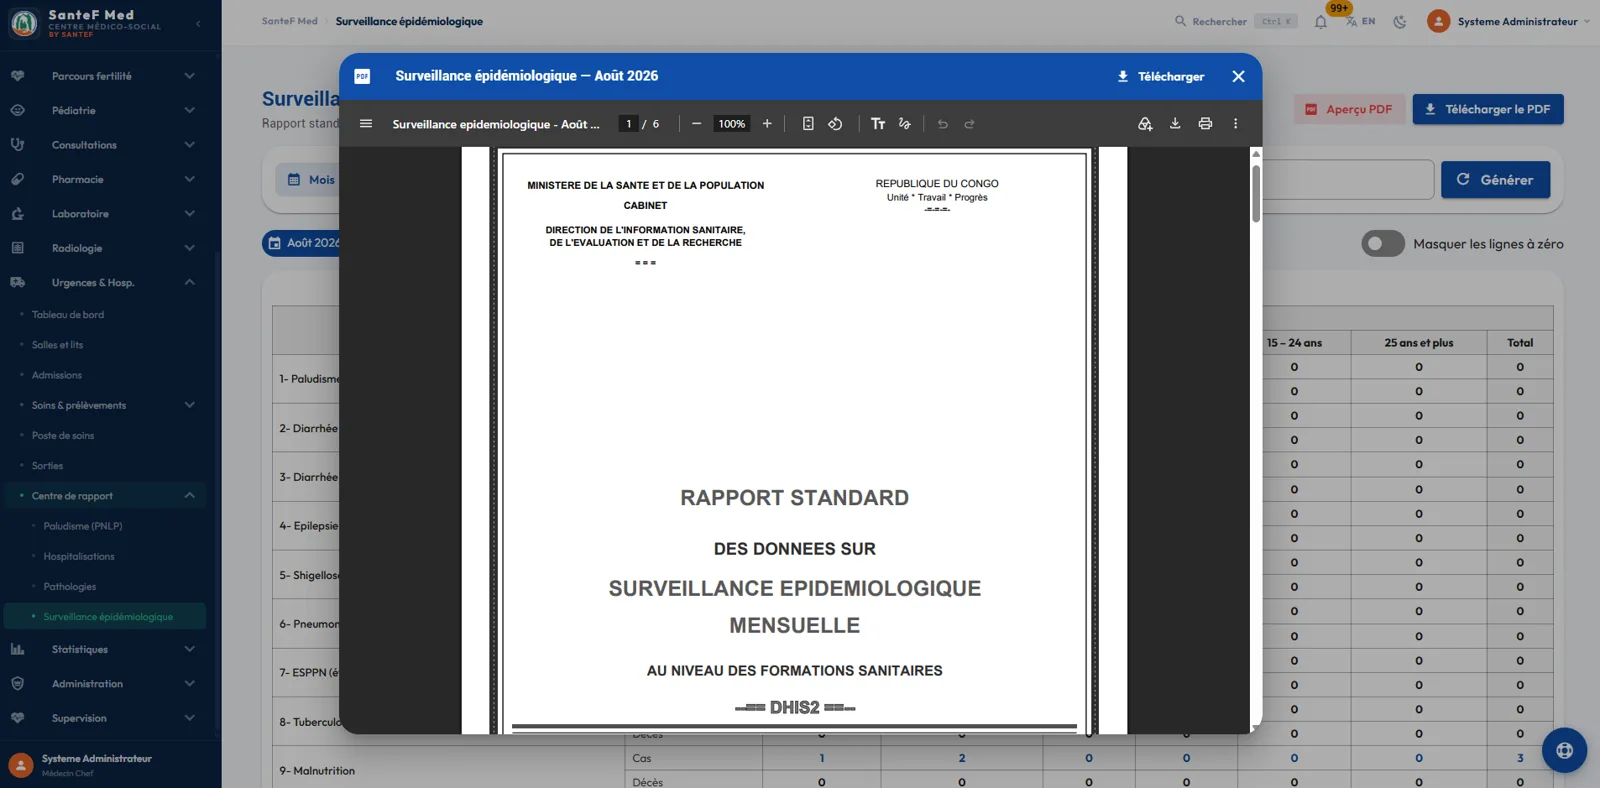Click the undo arrow in PDF toolbar

942,124
